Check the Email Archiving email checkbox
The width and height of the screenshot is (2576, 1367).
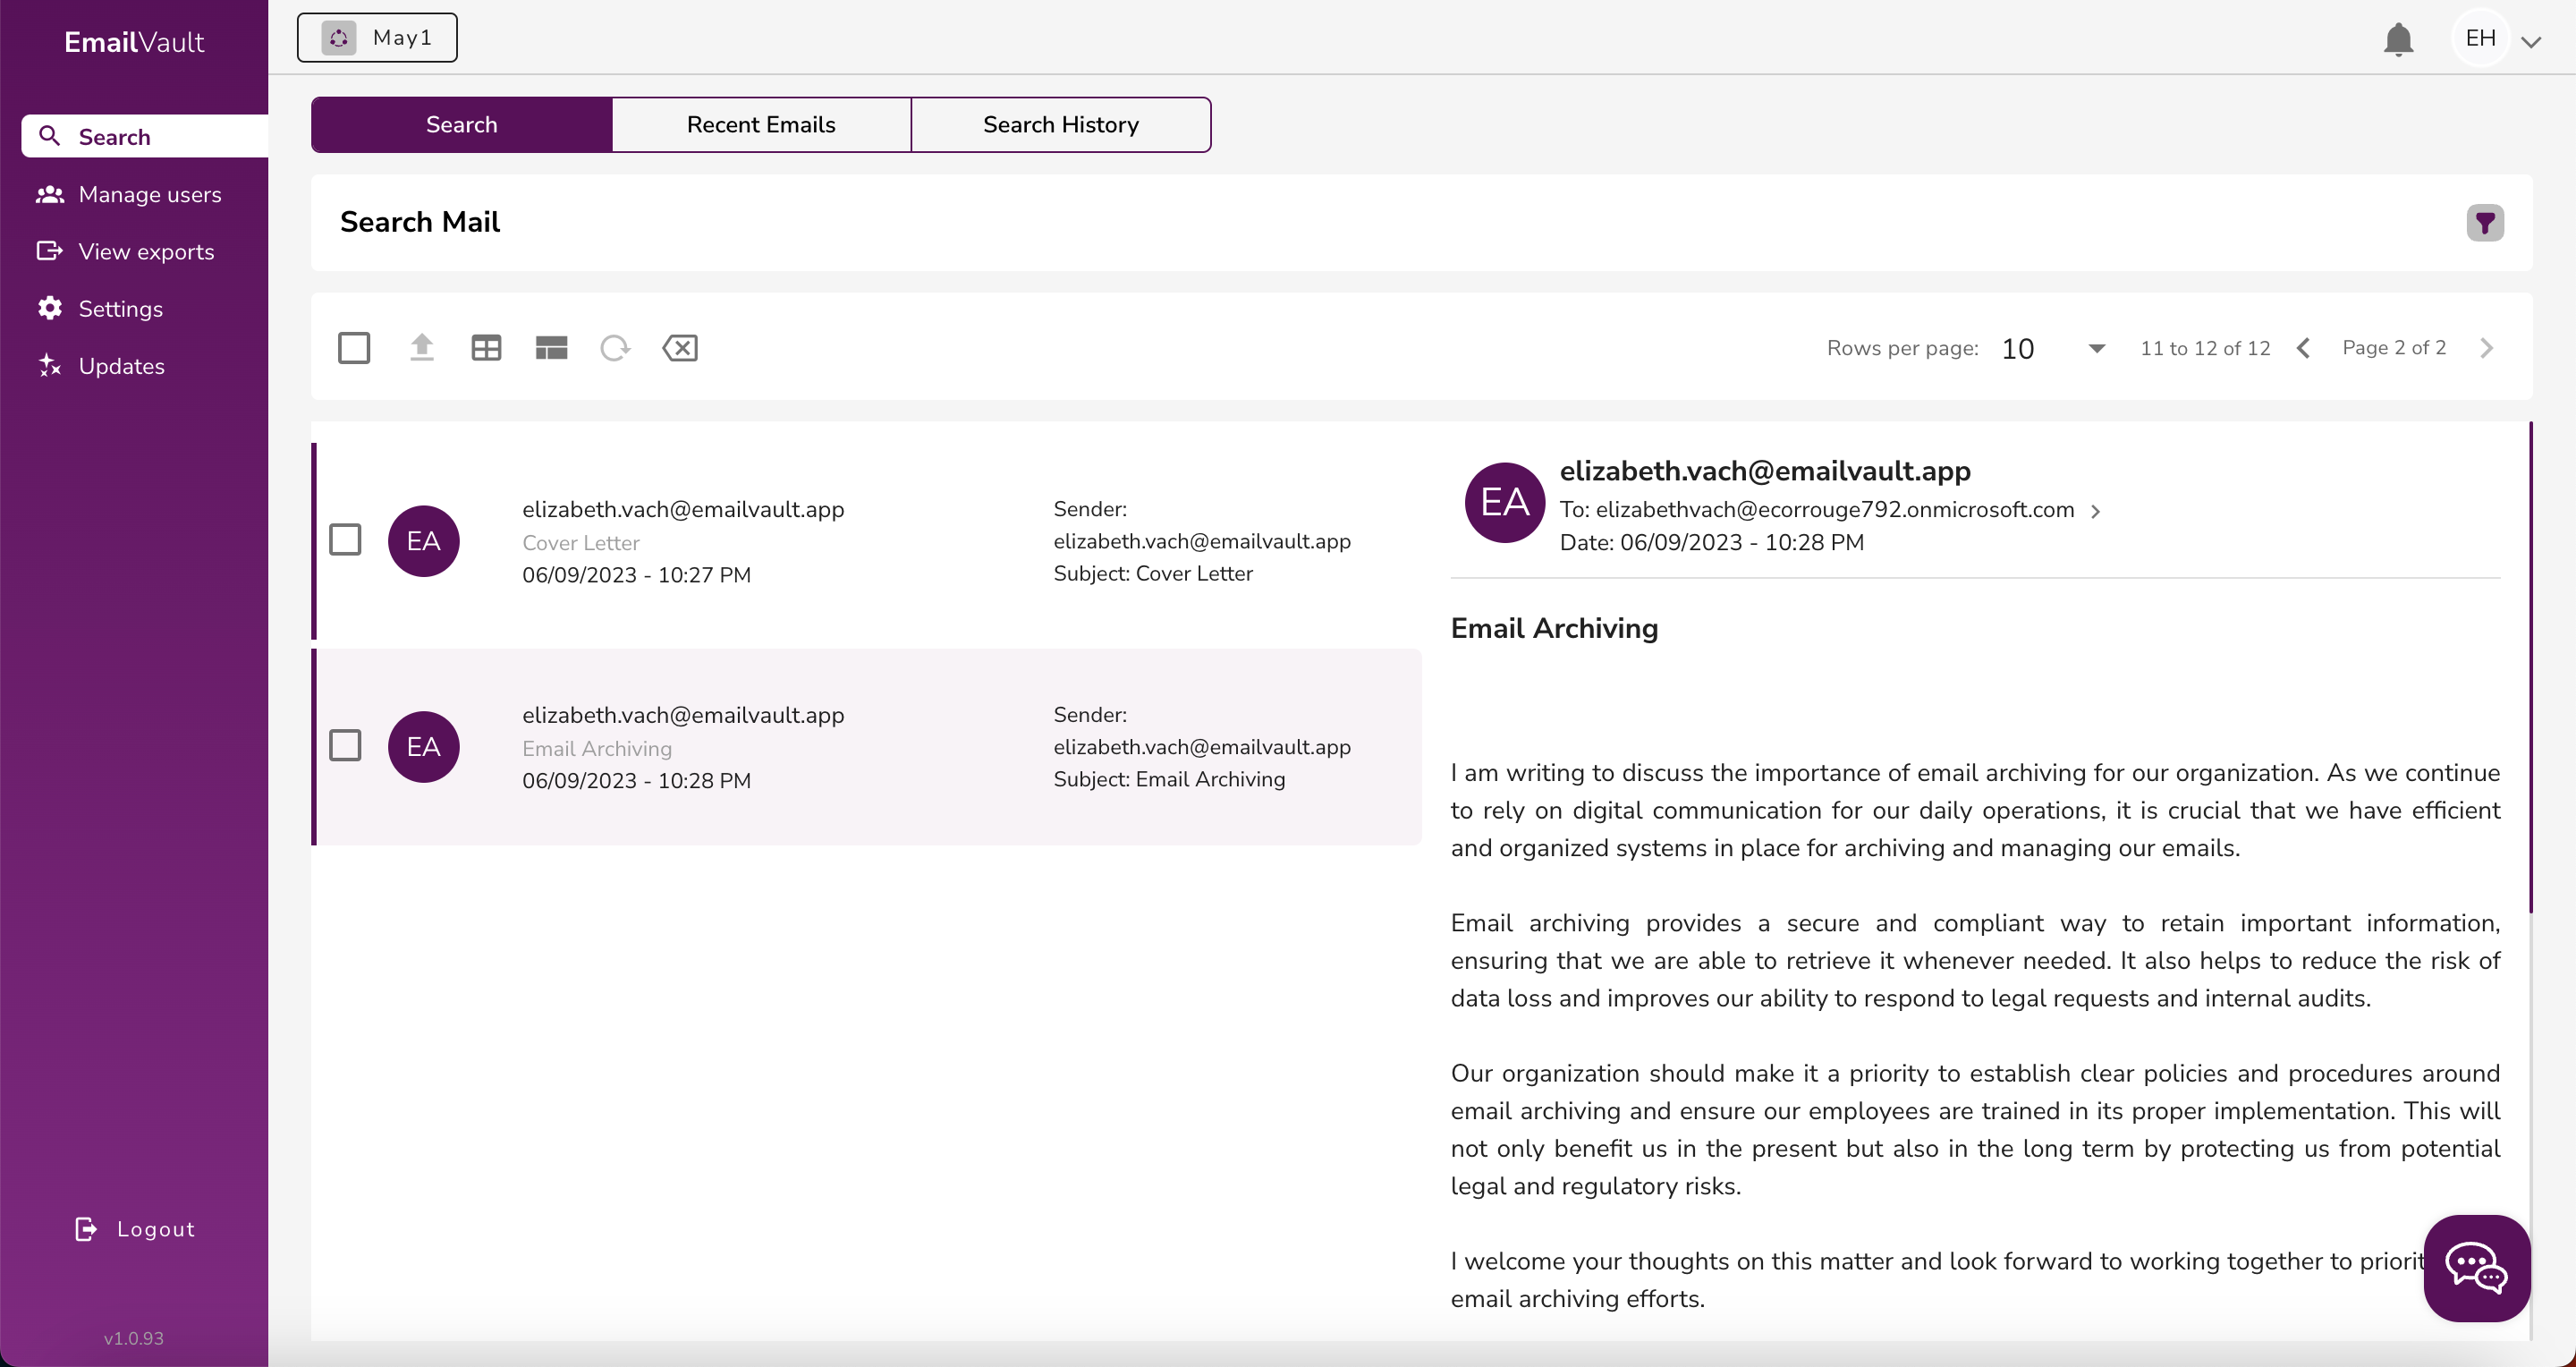click(x=346, y=745)
